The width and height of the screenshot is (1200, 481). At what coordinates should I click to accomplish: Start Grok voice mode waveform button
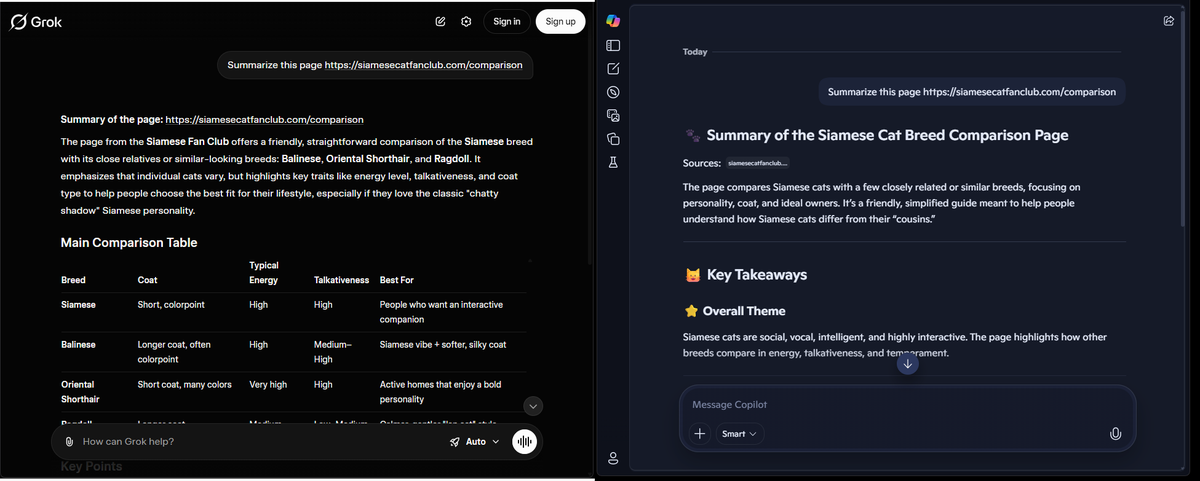click(x=524, y=441)
